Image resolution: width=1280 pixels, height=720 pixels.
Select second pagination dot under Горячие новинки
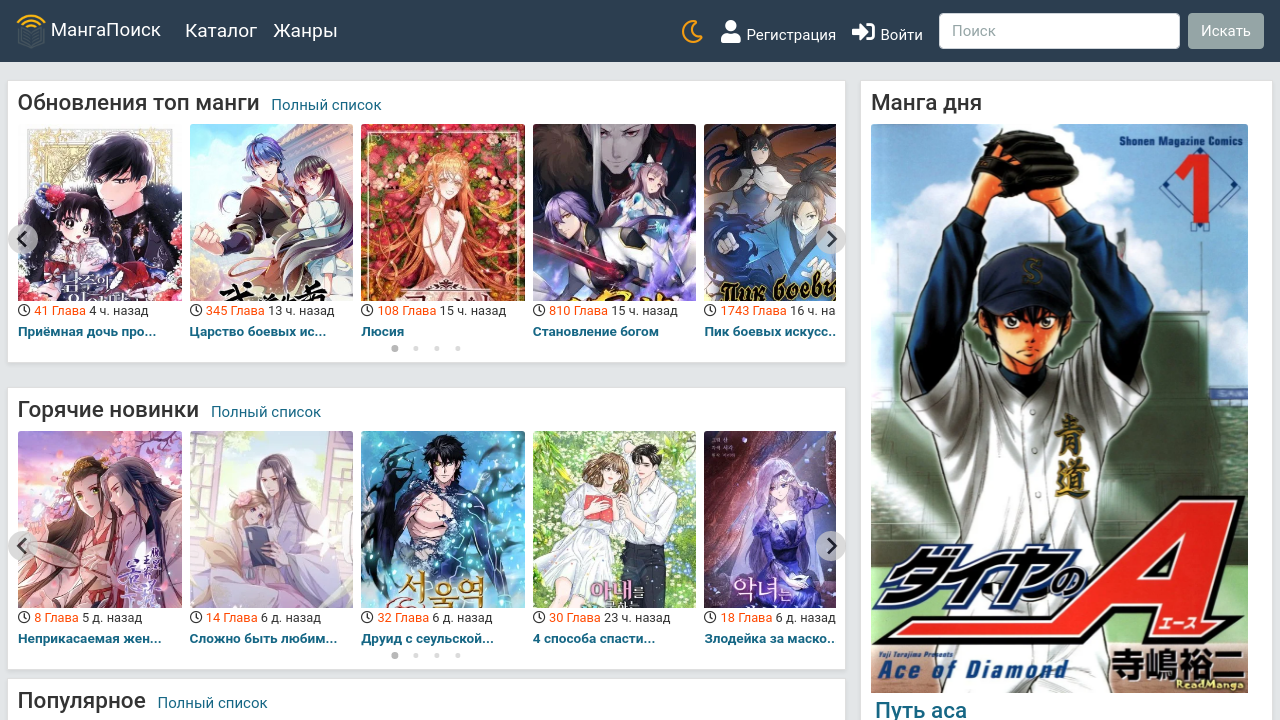416,656
